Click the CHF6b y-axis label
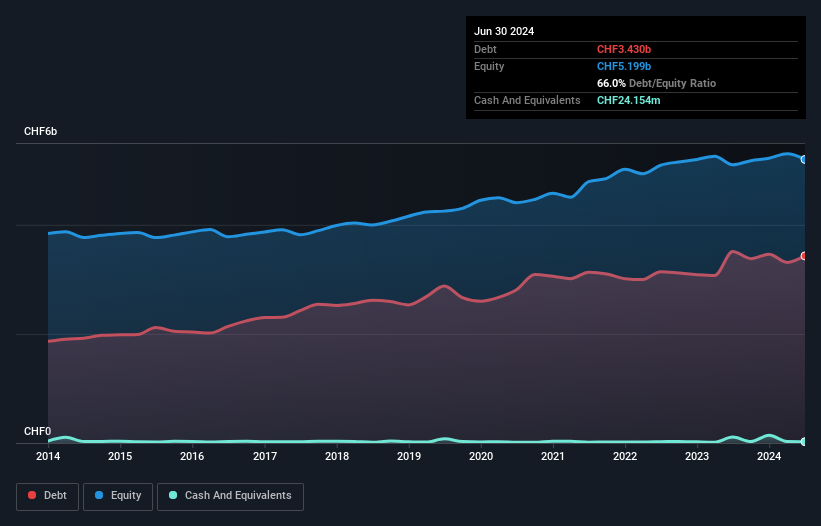The height and width of the screenshot is (526, 821). (x=40, y=131)
